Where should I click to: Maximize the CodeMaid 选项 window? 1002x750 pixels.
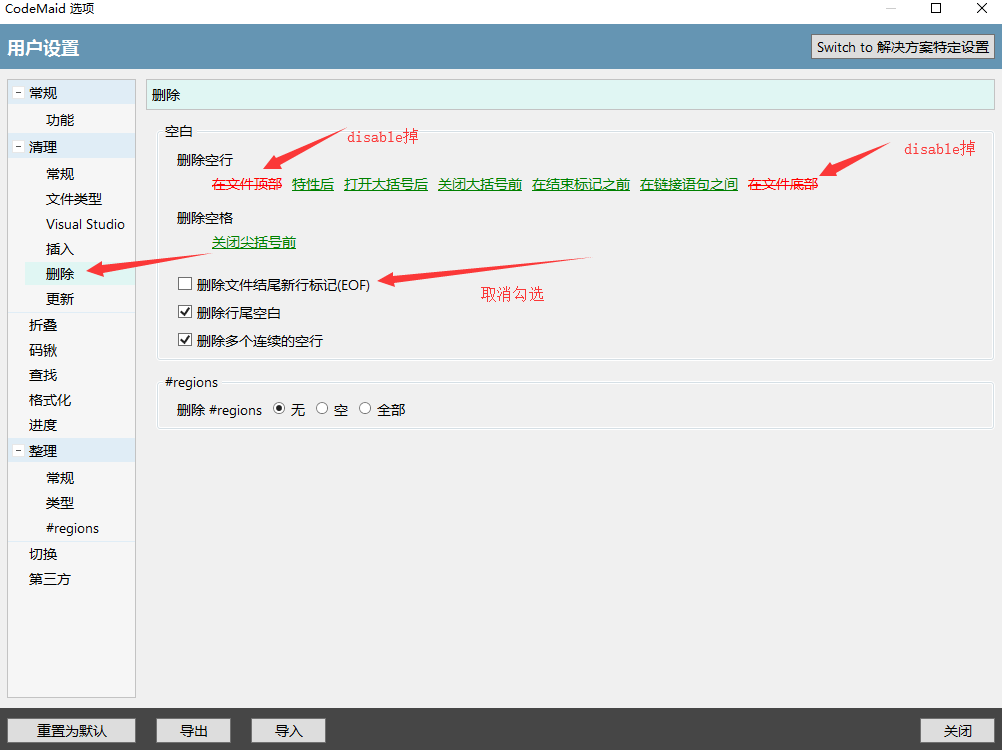coord(936,8)
